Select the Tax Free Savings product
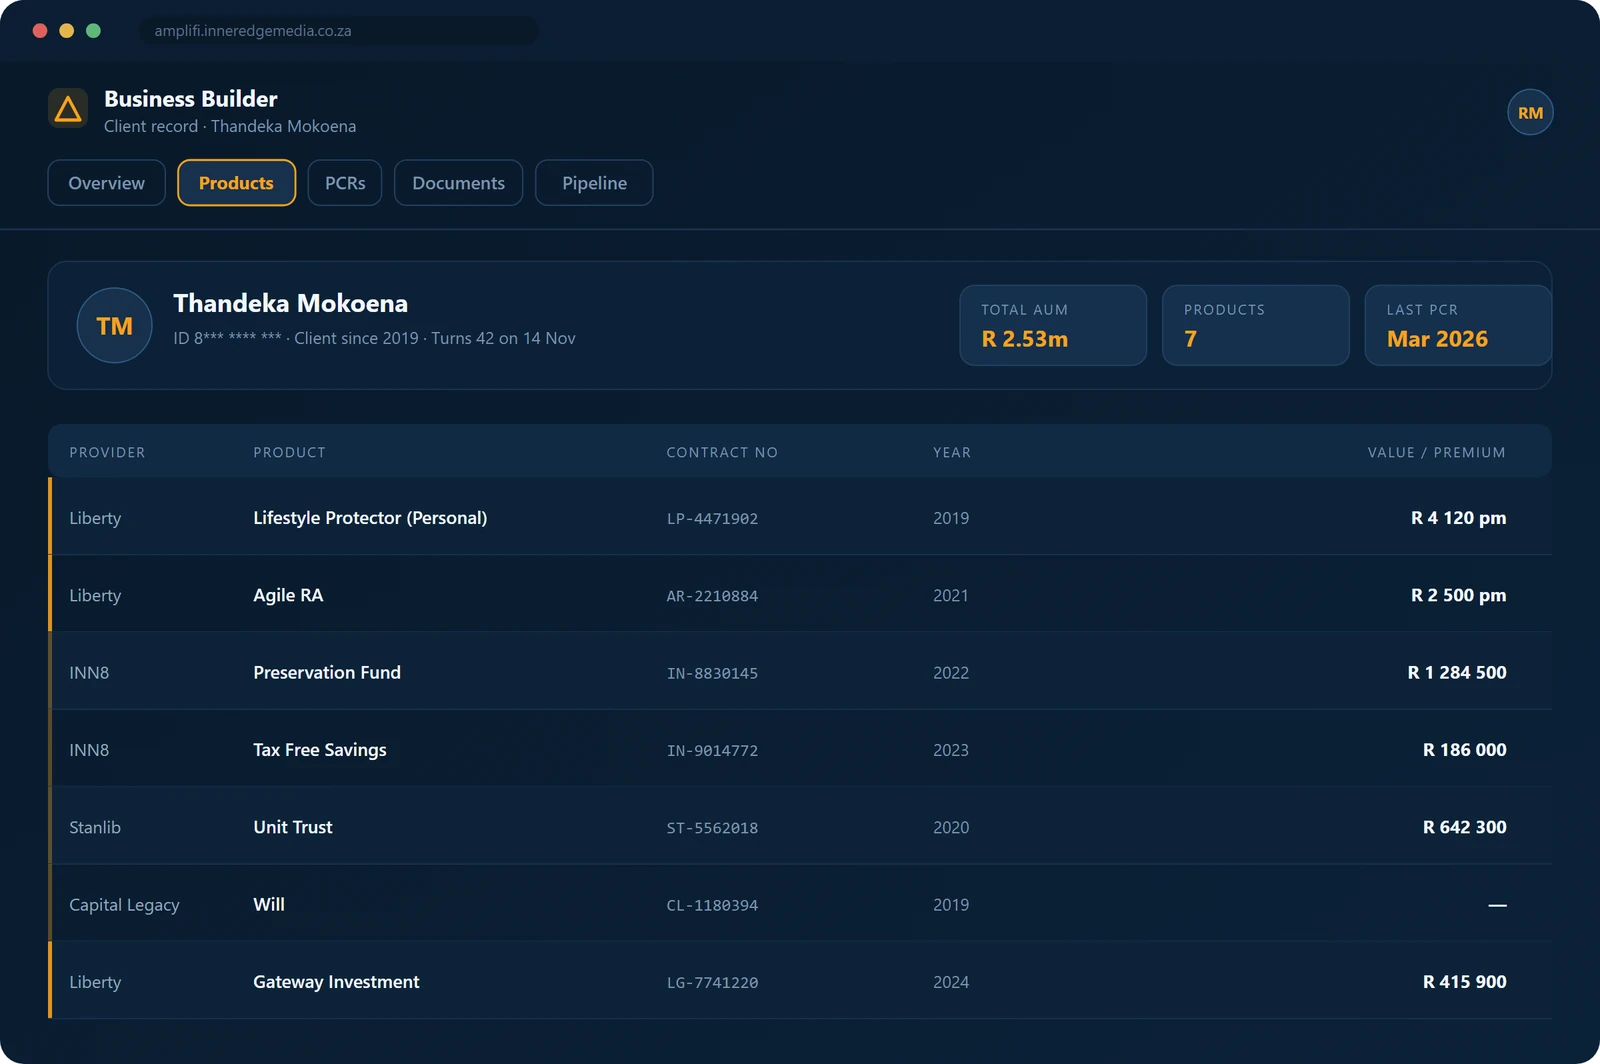The image size is (1600, 1064). coord(320,750)
